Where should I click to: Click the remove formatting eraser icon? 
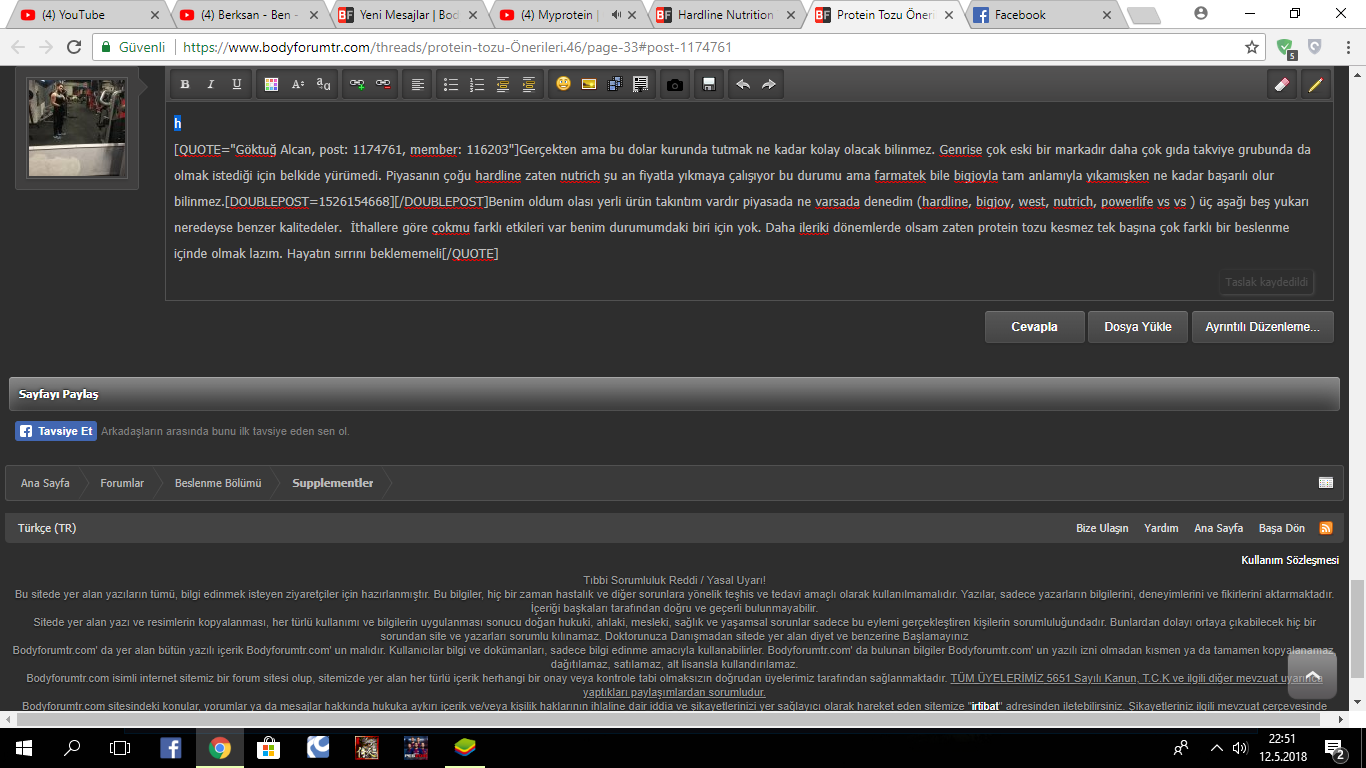(1282, 85)
